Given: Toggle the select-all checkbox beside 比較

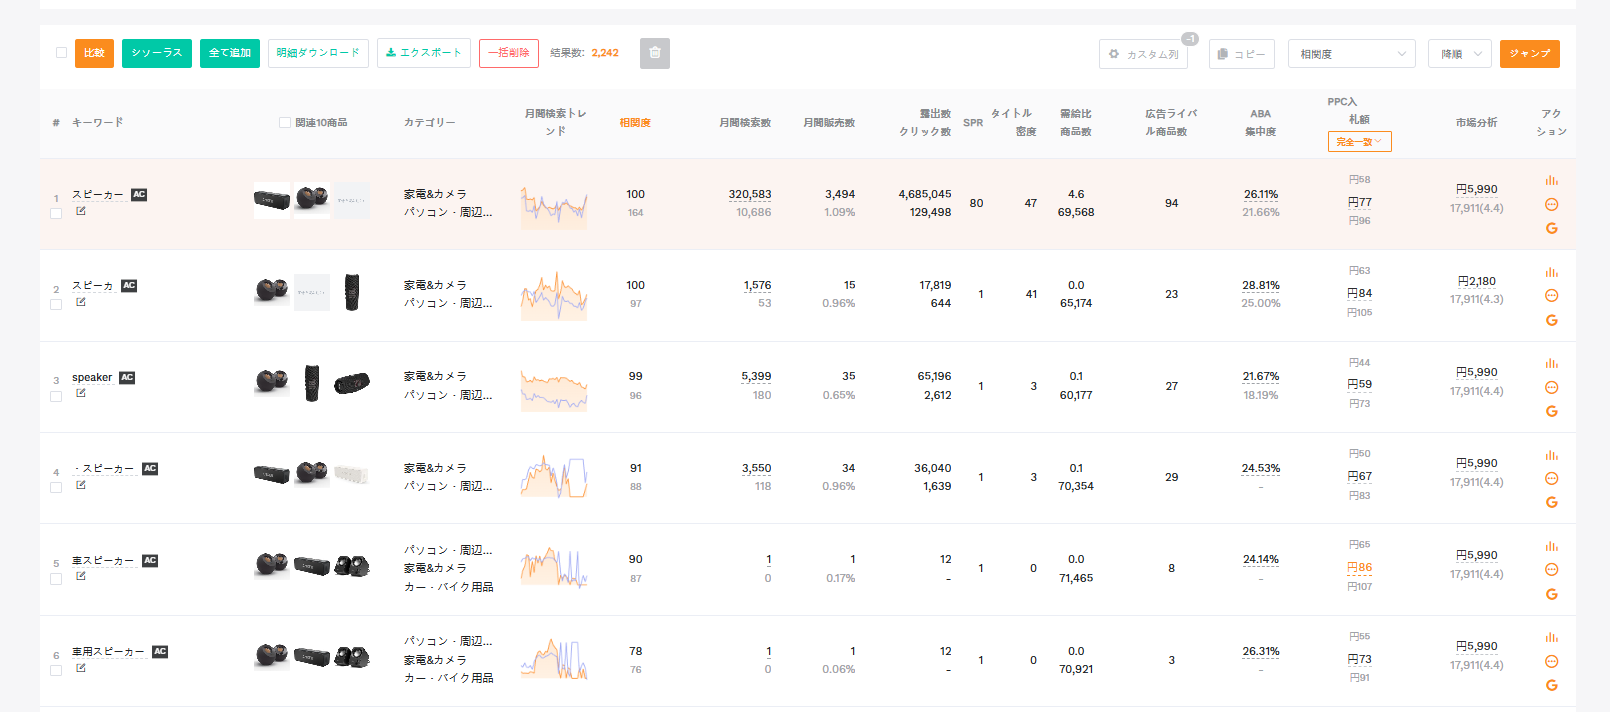Looking at the screenshot, I should (61, 53).
